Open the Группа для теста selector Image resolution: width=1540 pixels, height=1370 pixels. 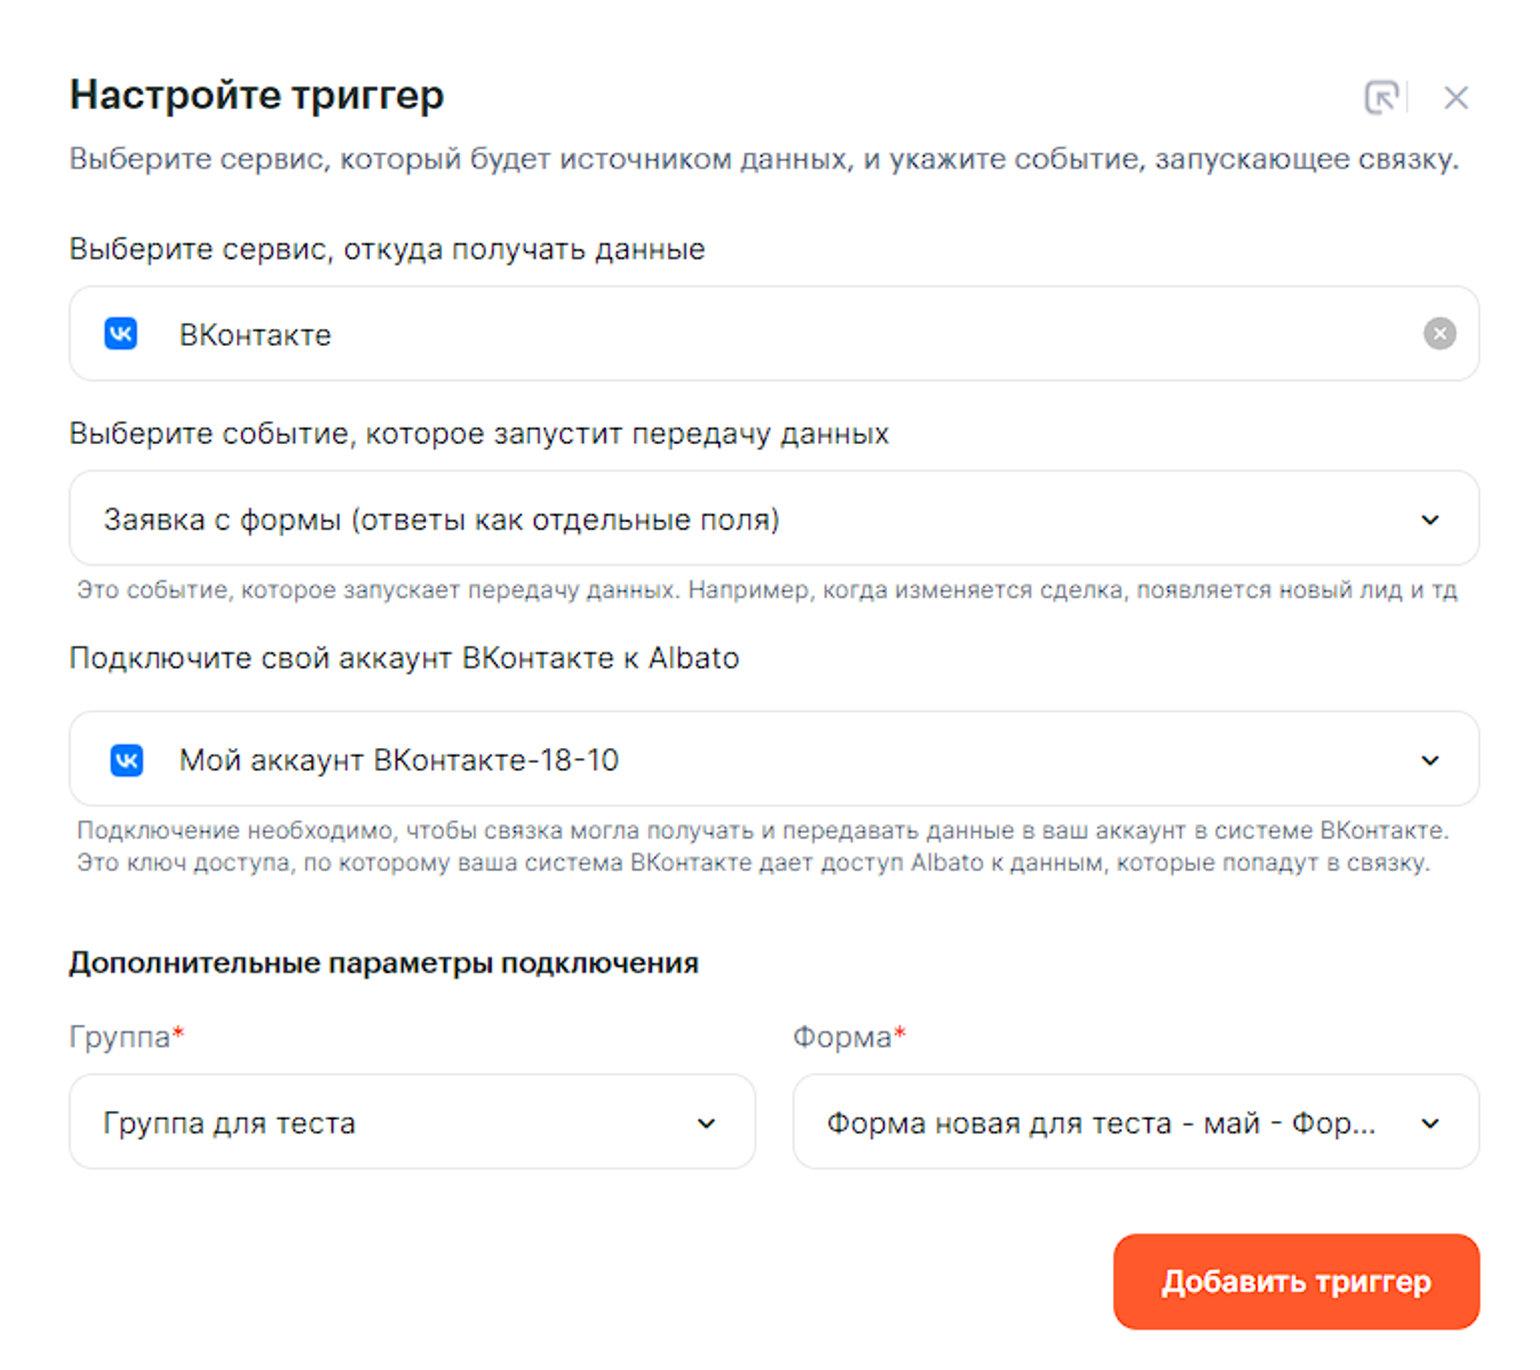coord(229,1124)
